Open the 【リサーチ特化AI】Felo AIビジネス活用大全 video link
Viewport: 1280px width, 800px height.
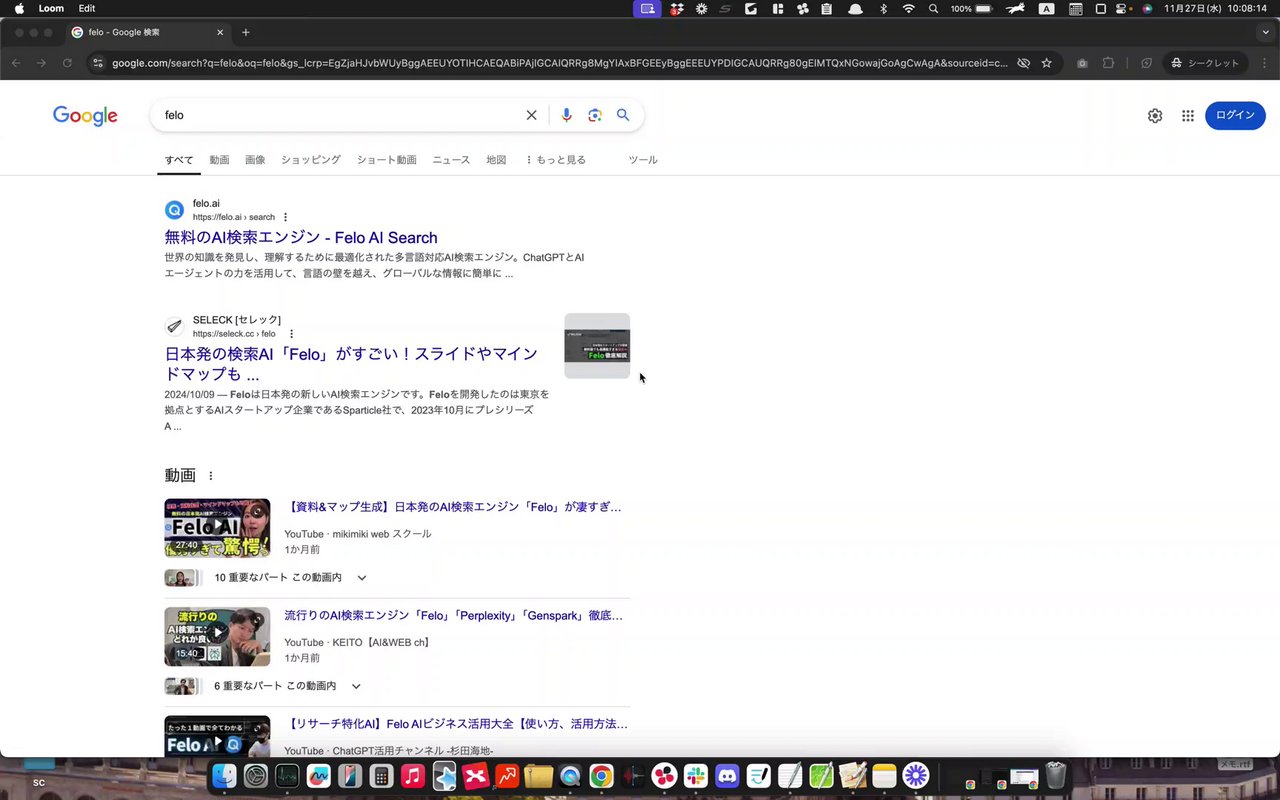pos(456,724)
